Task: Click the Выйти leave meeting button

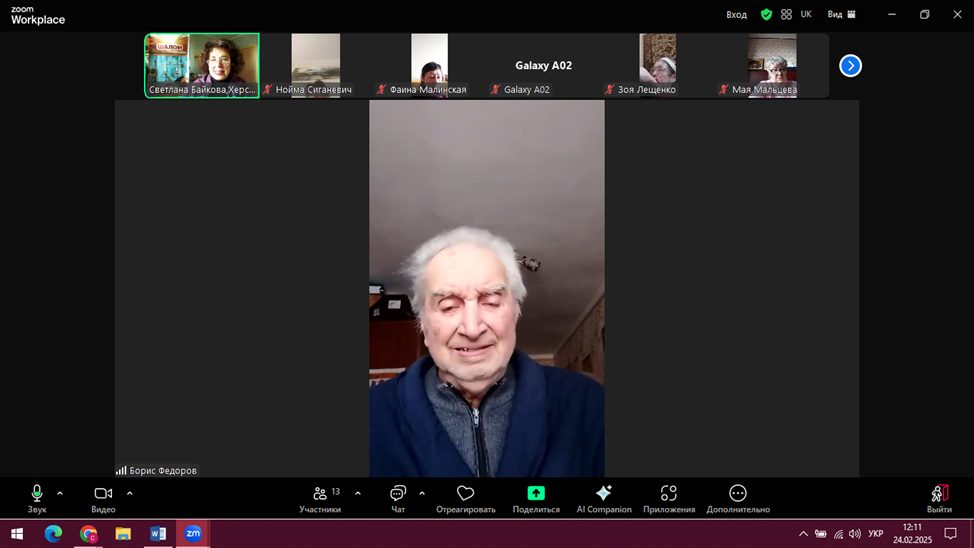Action: click(x=939, y=498)
